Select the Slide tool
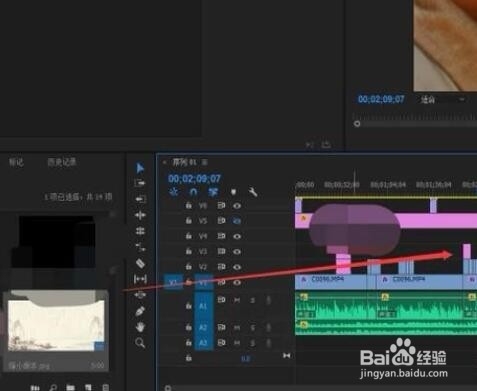Viewport: 477px width, 391px height. pyautogui.click(x=140, y=295)
